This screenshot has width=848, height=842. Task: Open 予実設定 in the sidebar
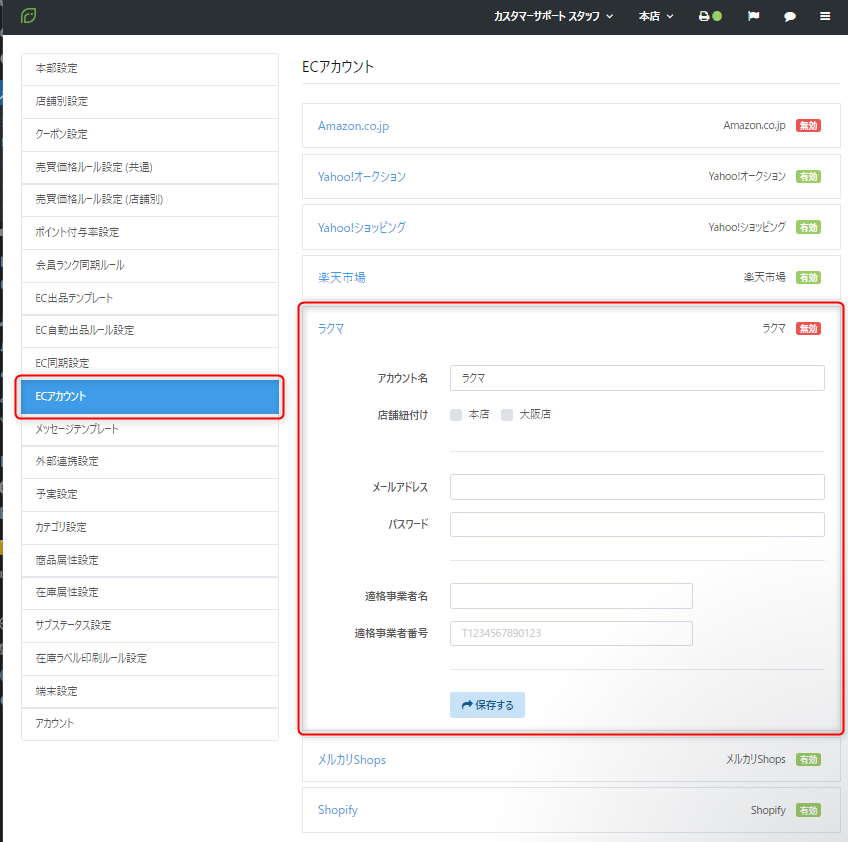(150, 495)
